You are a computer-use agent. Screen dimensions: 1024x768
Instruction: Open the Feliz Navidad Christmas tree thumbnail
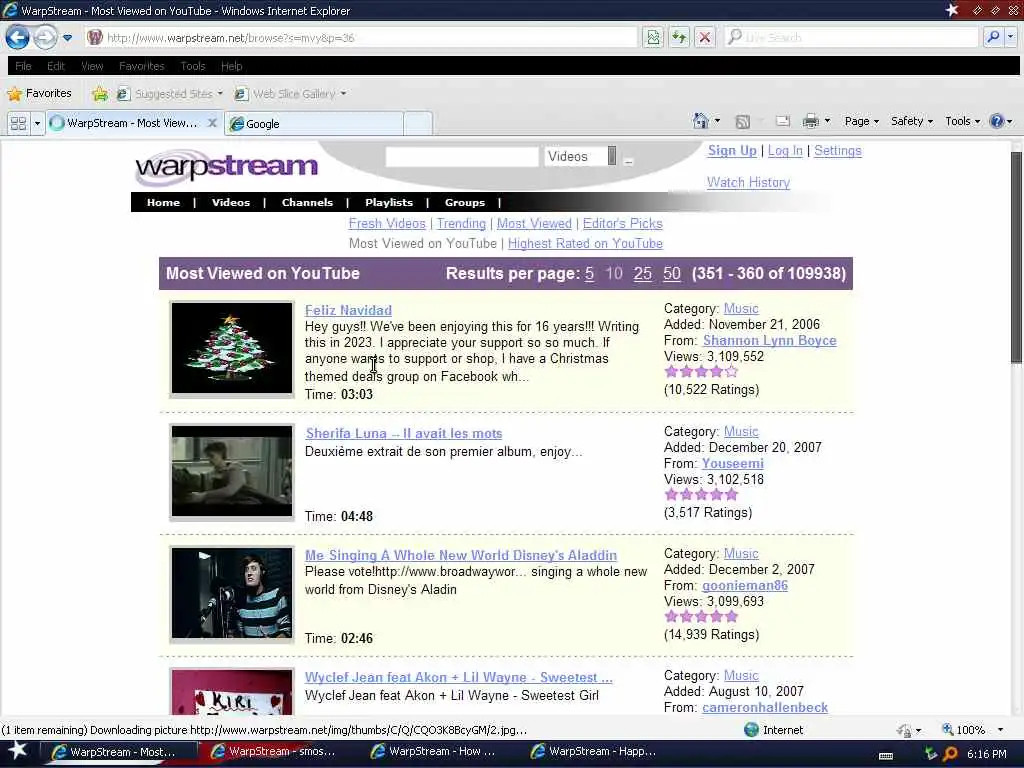click(x=232, y=349)
